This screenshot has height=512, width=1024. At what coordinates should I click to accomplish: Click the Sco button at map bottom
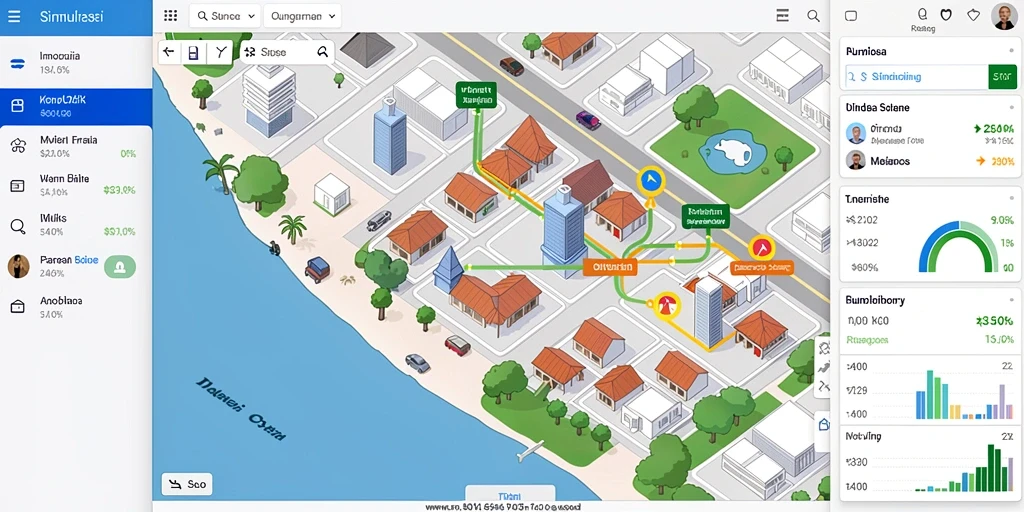187,484
